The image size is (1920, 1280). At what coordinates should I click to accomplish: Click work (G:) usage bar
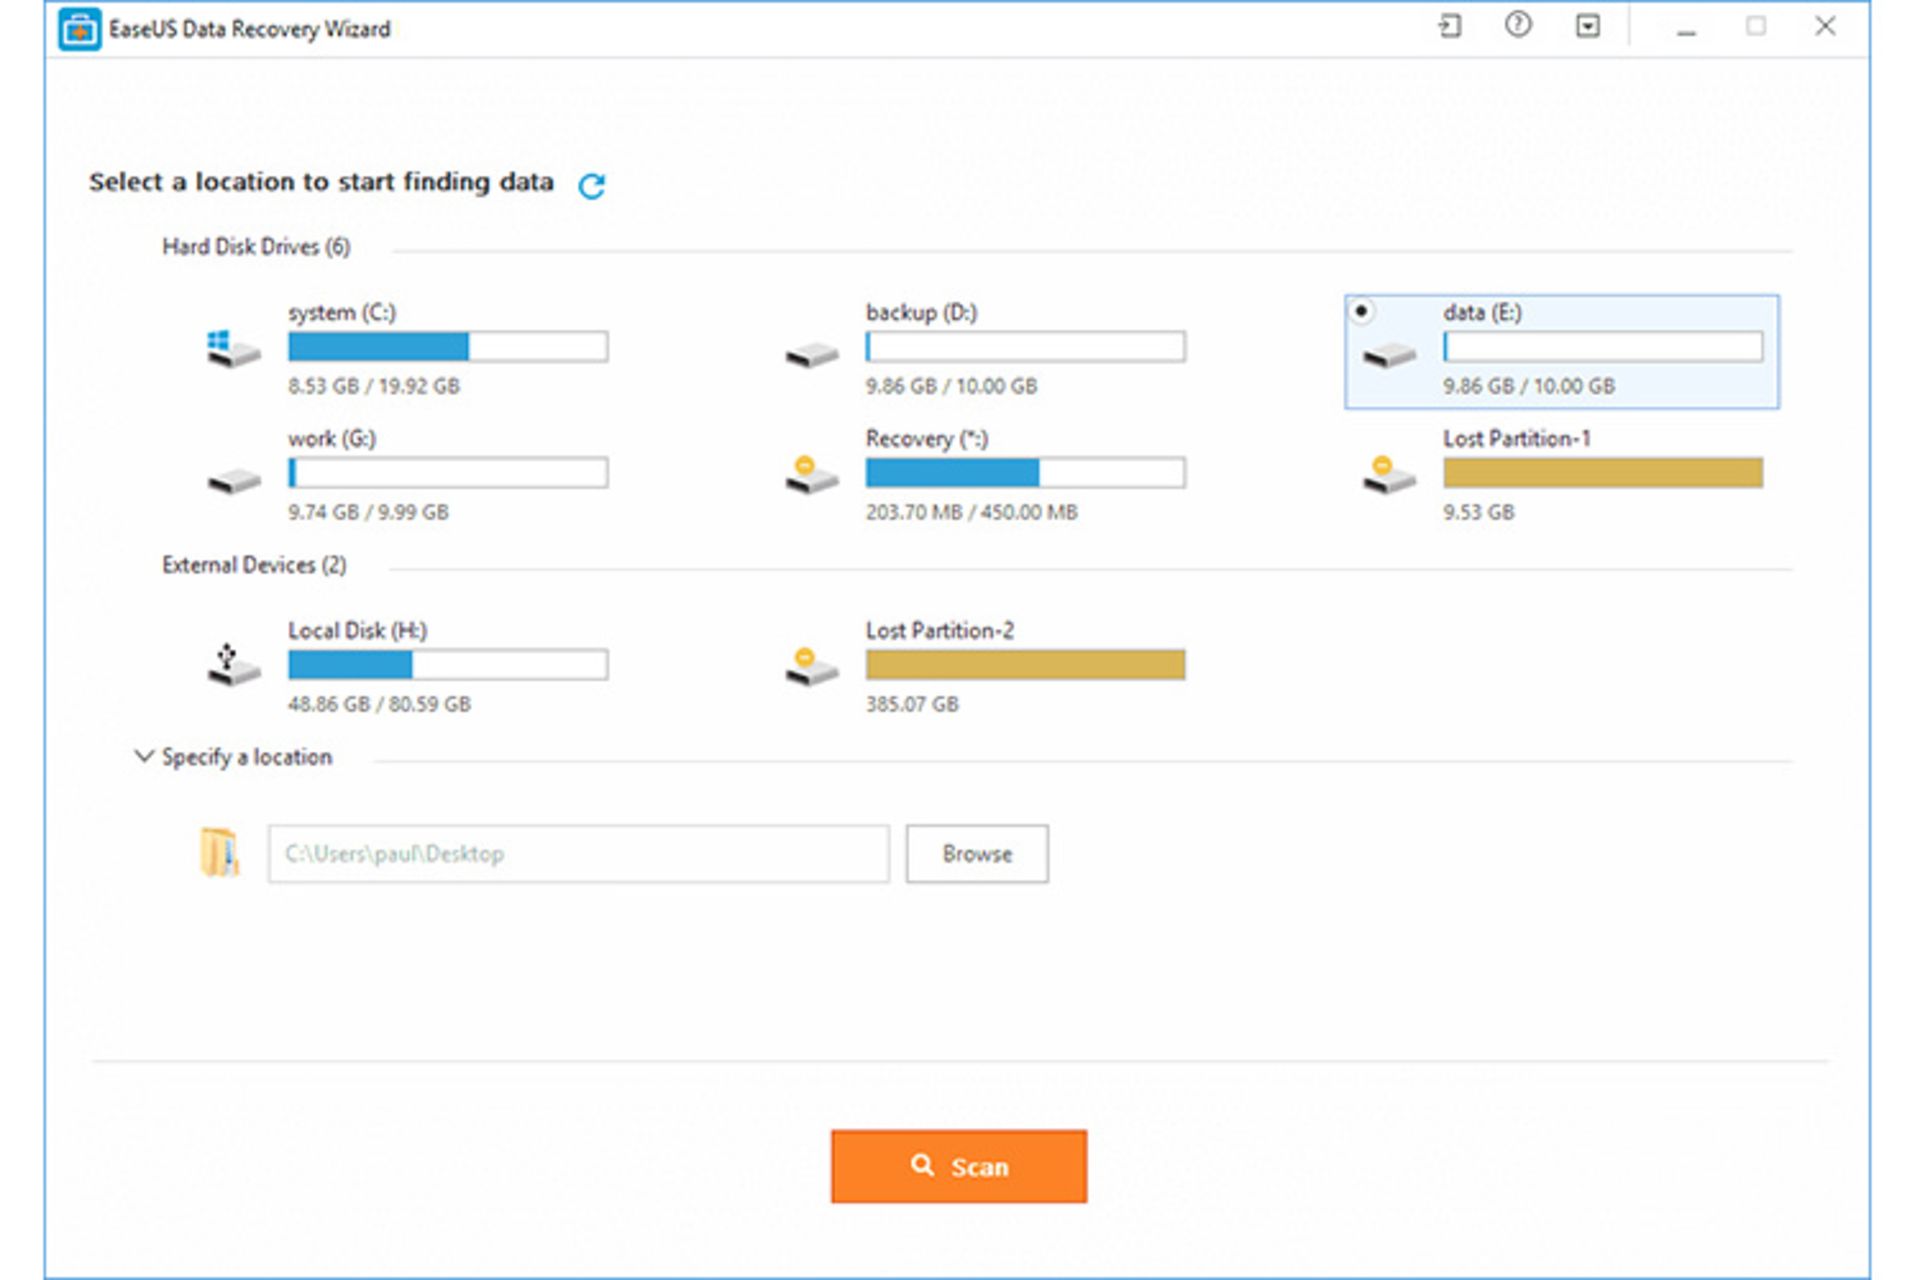448,473
